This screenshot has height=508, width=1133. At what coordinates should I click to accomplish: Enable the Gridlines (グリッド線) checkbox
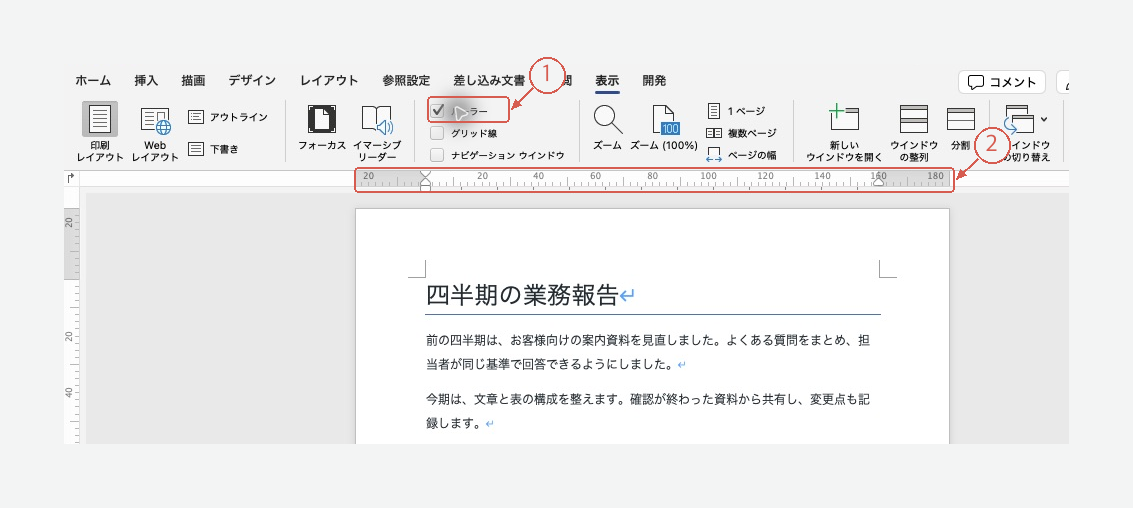pyautogui.click(x=437, y=133)
